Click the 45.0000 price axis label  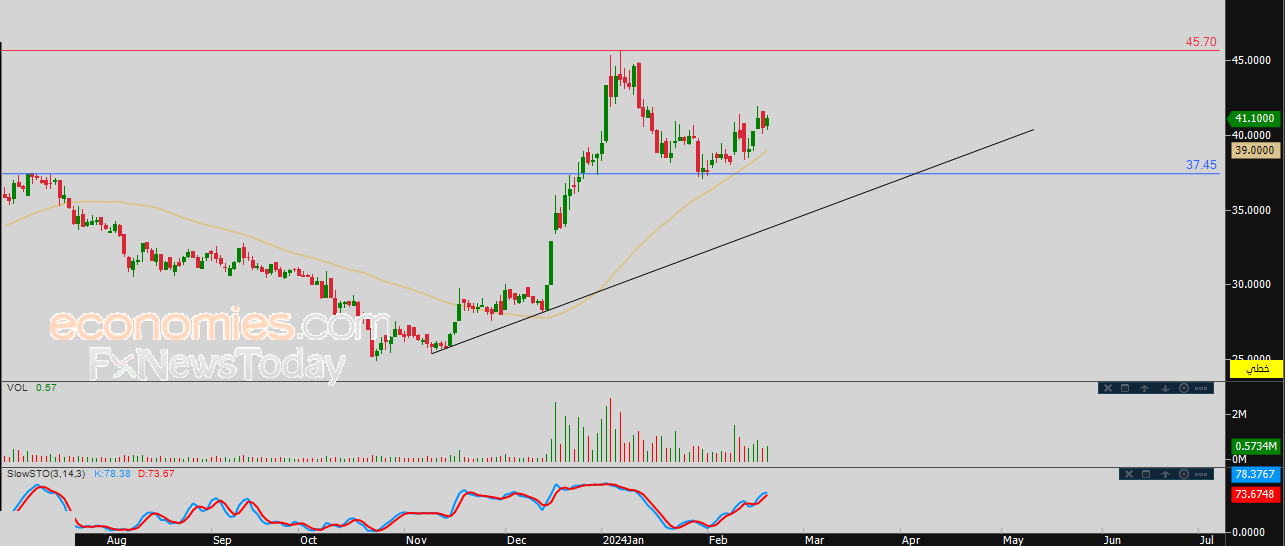(1250, 60)
